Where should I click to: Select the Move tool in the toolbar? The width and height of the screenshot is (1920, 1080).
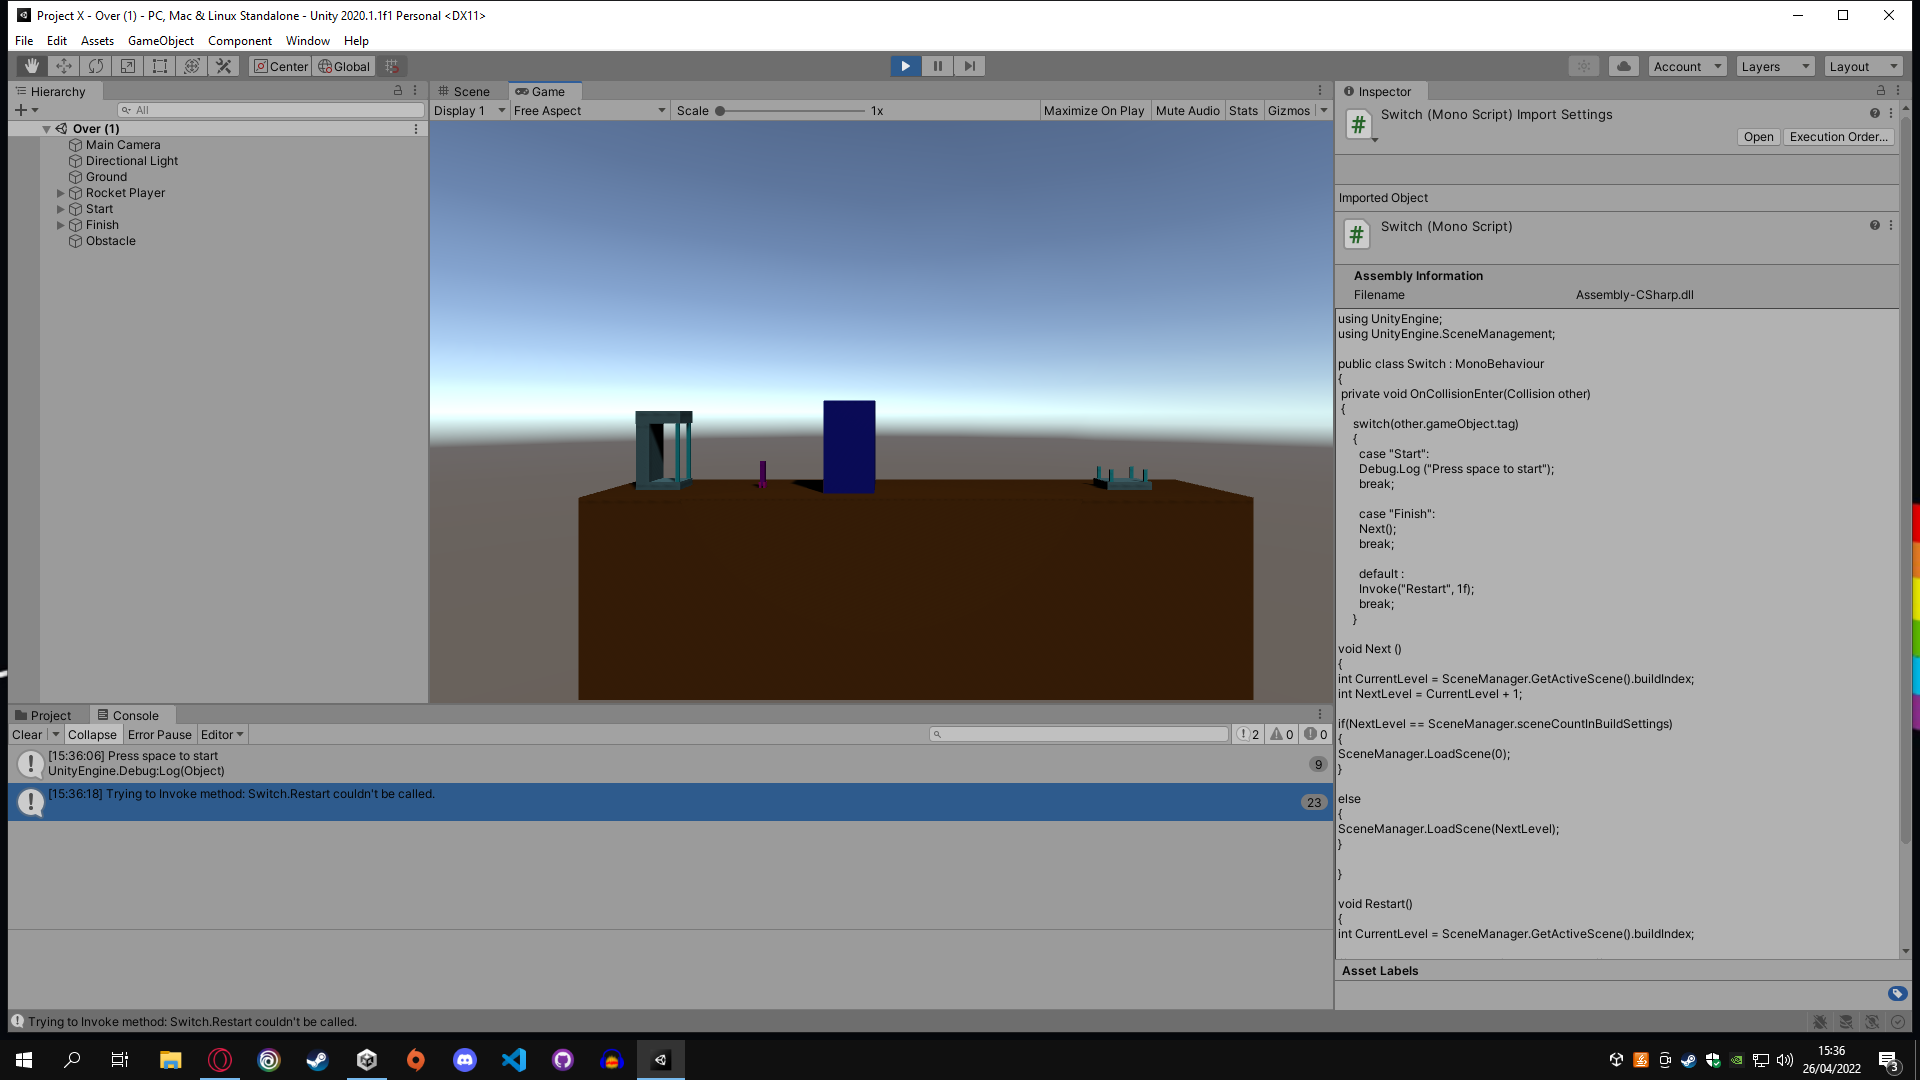click(63, 65)
